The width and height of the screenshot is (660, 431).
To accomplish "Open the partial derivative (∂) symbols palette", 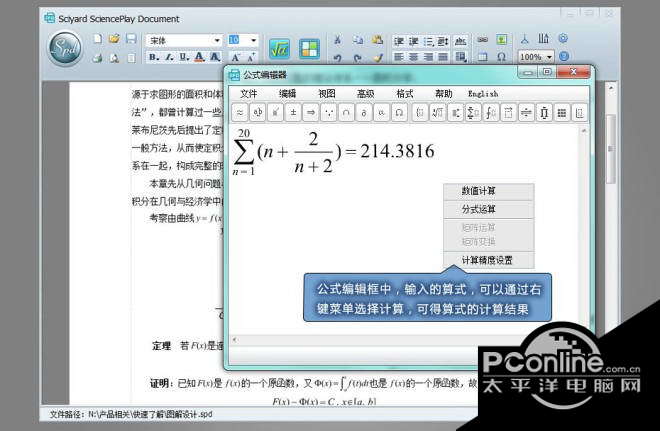I will tap(364, 113).
